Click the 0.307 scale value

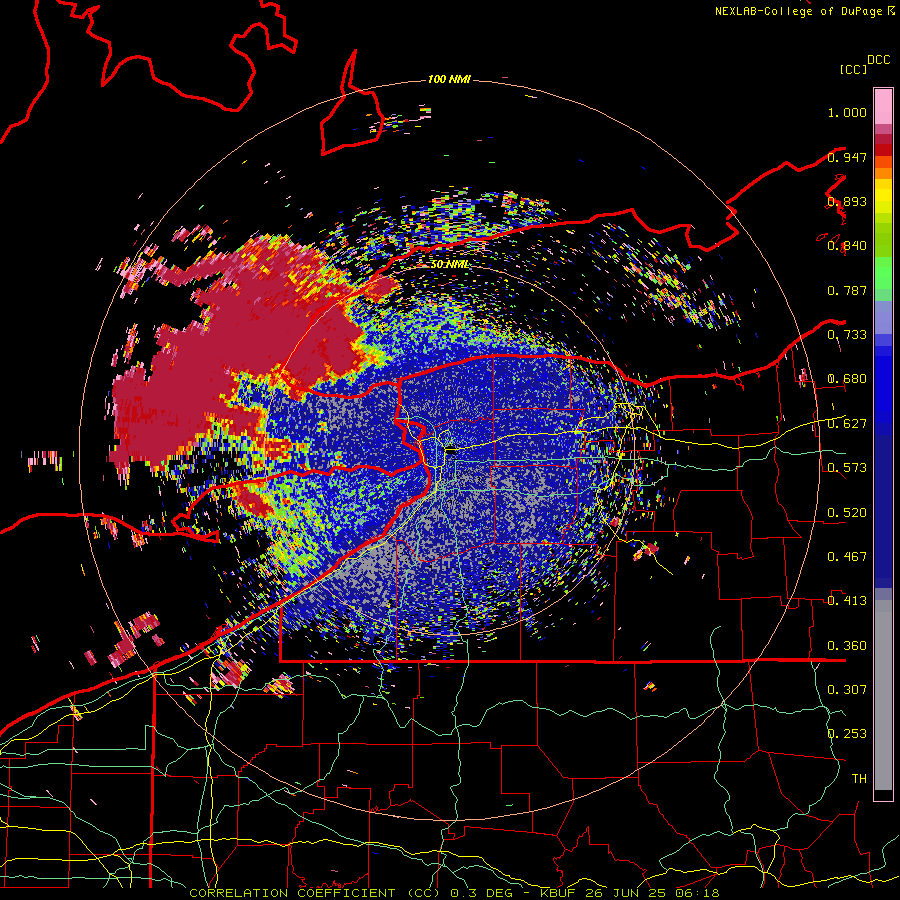(847, 690)
